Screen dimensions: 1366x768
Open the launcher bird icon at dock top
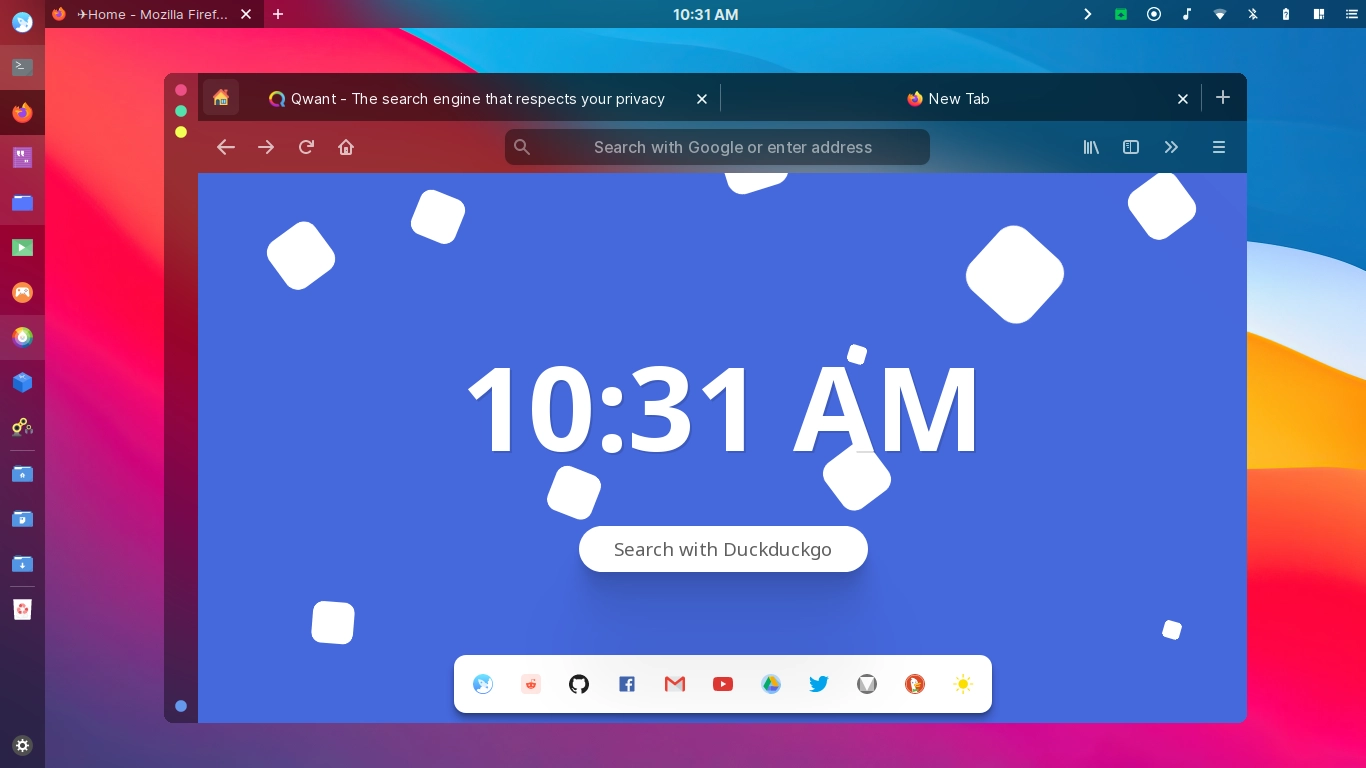[22, 22]
